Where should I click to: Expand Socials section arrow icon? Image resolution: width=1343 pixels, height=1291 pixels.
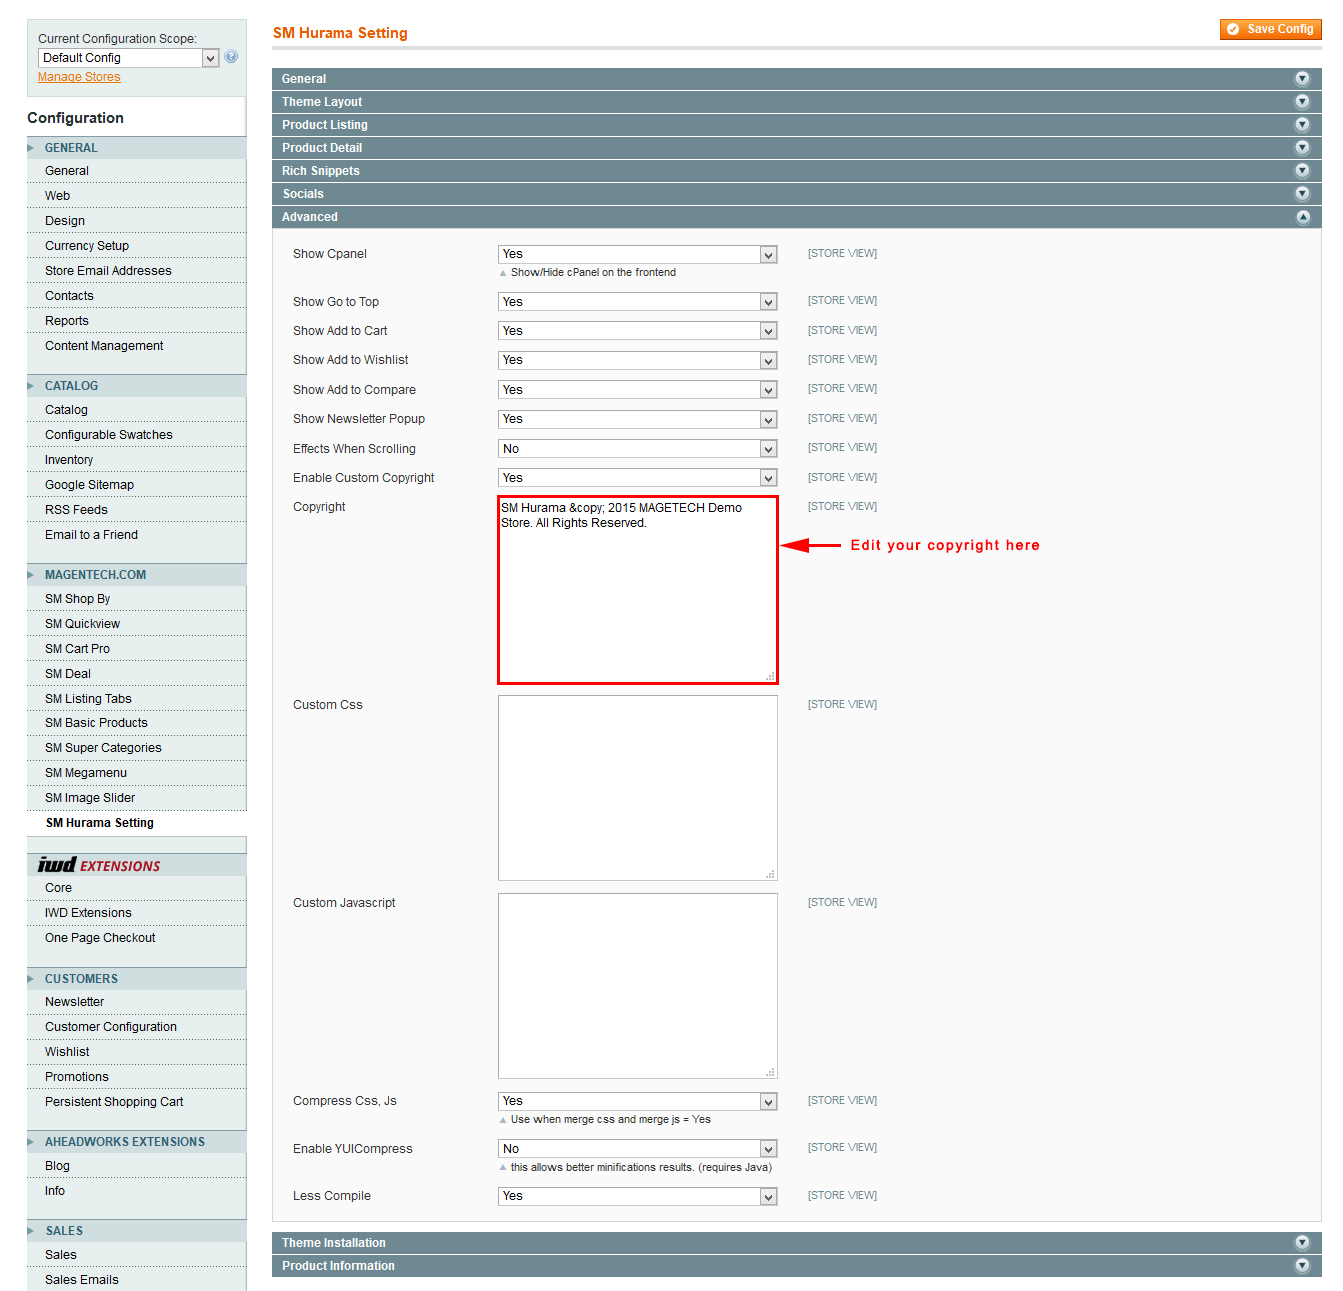click(x=1302, y=193)
